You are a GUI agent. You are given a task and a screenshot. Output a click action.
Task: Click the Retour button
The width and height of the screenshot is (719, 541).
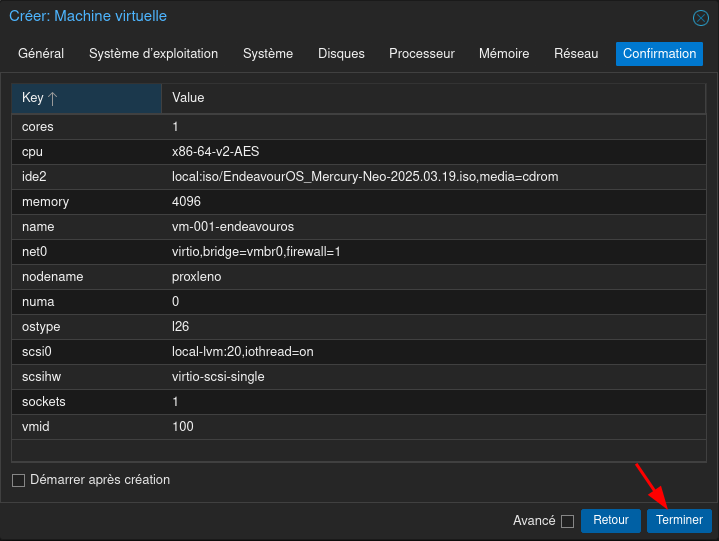tap(610, 520)
